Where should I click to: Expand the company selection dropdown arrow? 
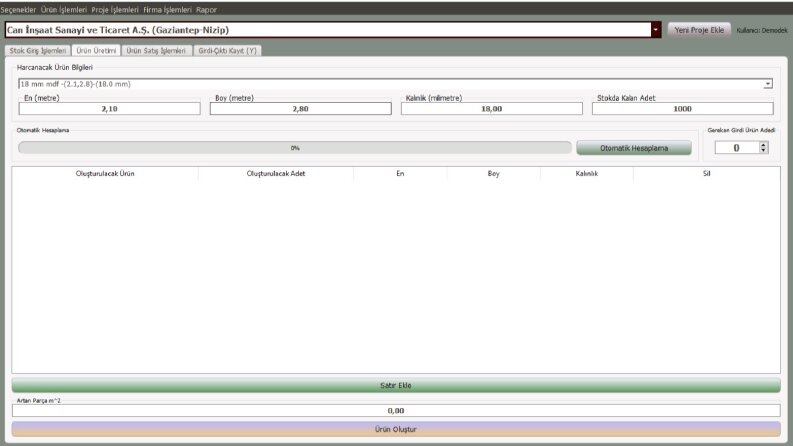point(656,30)
